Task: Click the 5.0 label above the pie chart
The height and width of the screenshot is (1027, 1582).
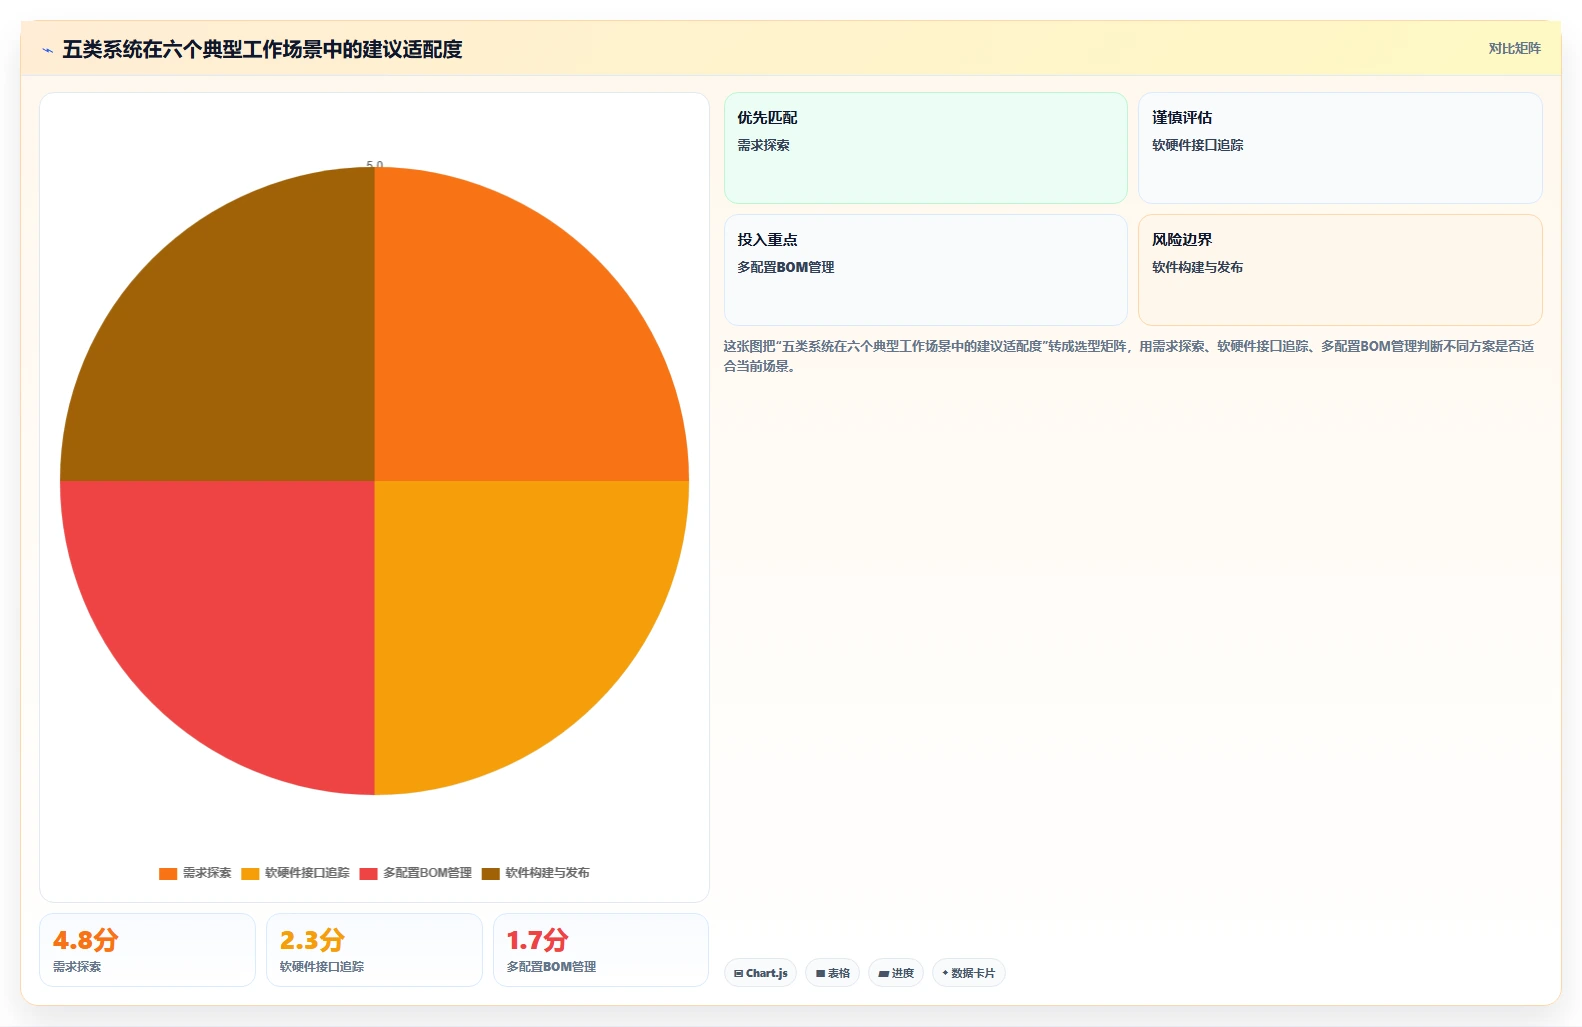Action: (375, 164)
